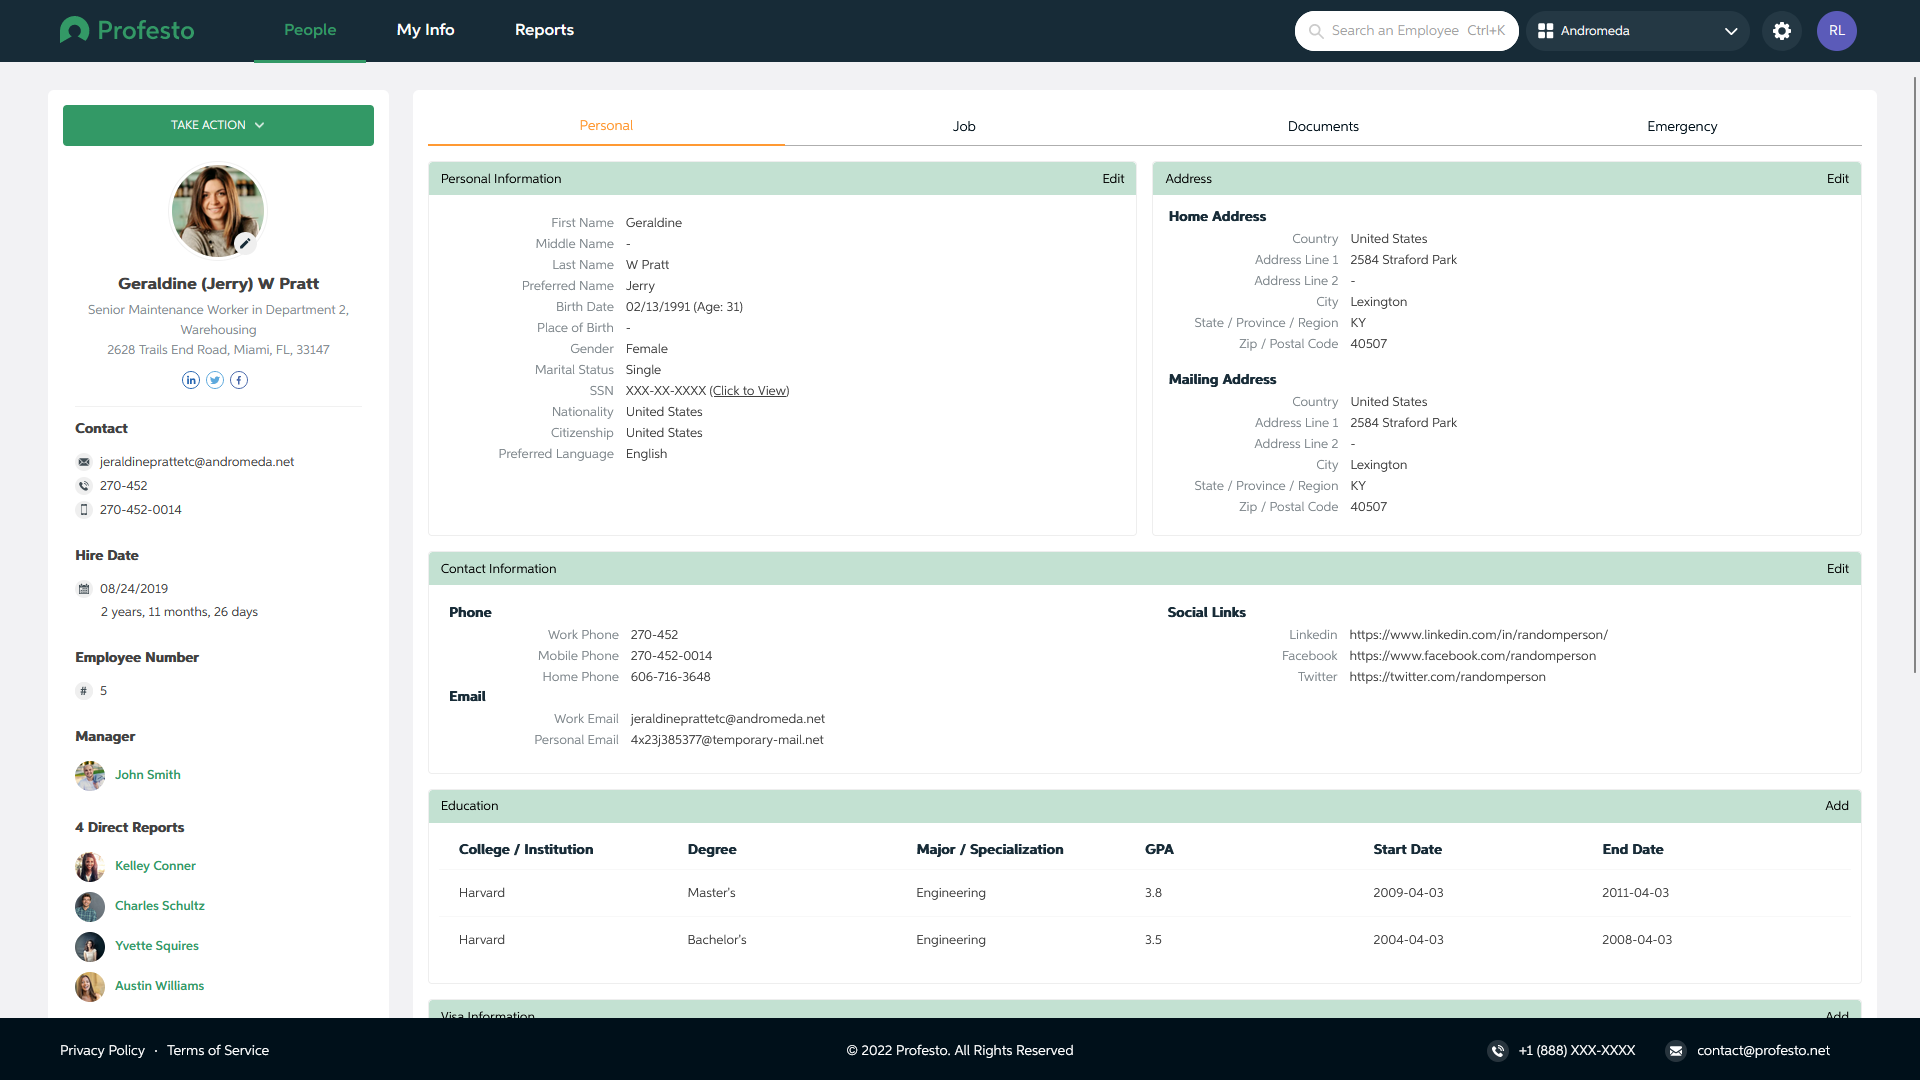This screenshot has height=1080, width=1920.
Task: Edit the Personal Information section
Action: pos(1113,179)
